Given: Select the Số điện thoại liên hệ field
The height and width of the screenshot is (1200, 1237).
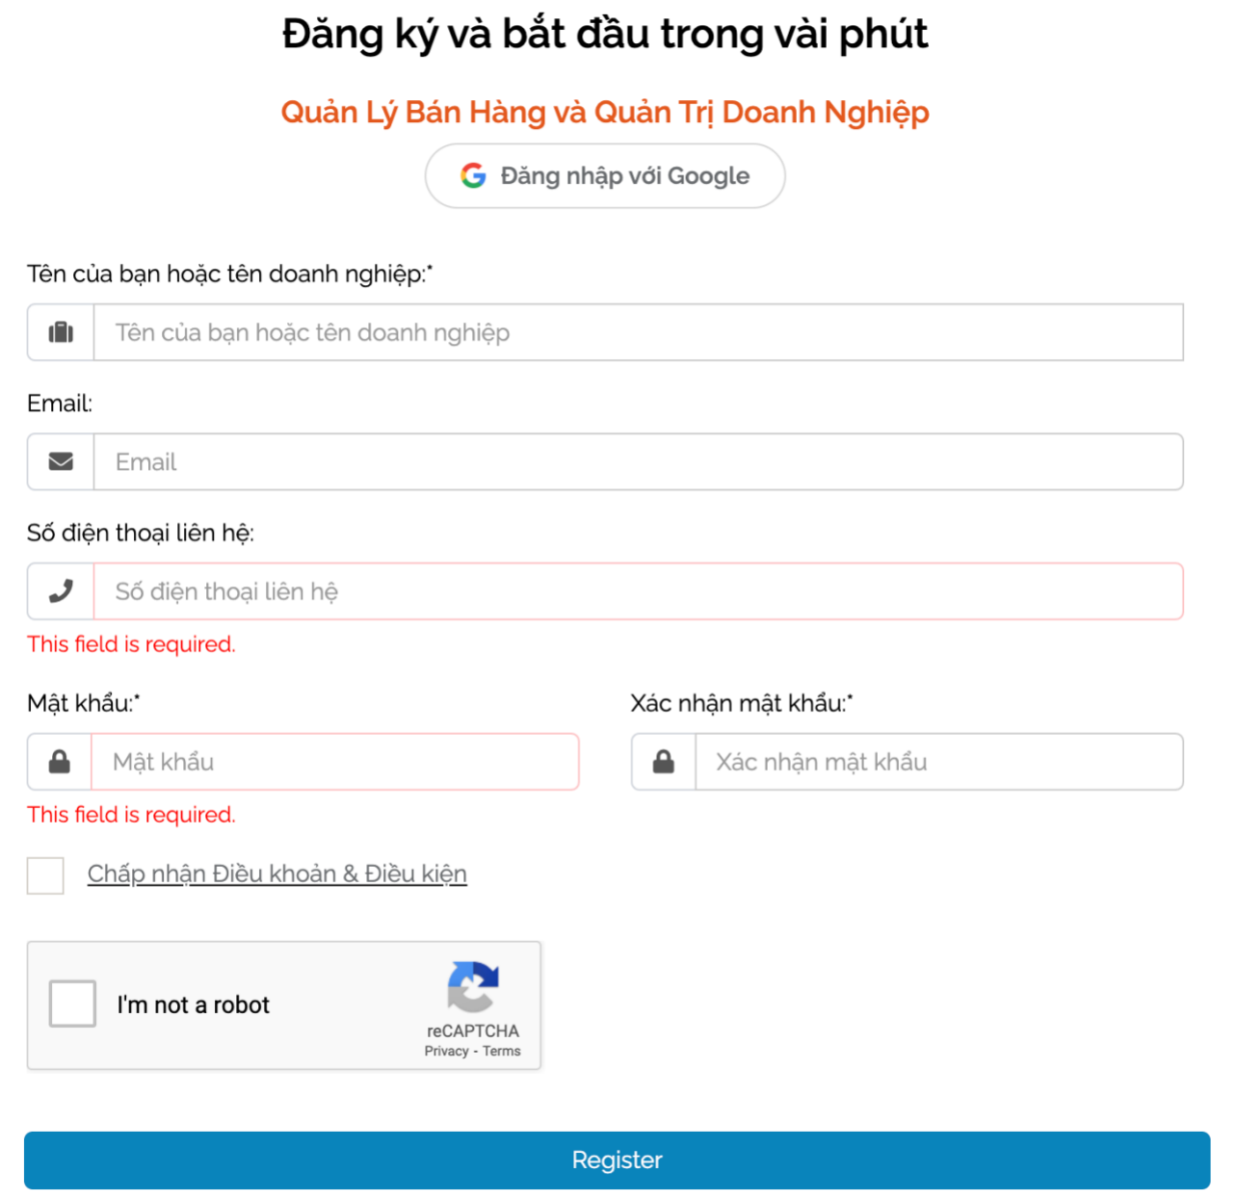Looking at the screenshot, I should coord(638,592).
